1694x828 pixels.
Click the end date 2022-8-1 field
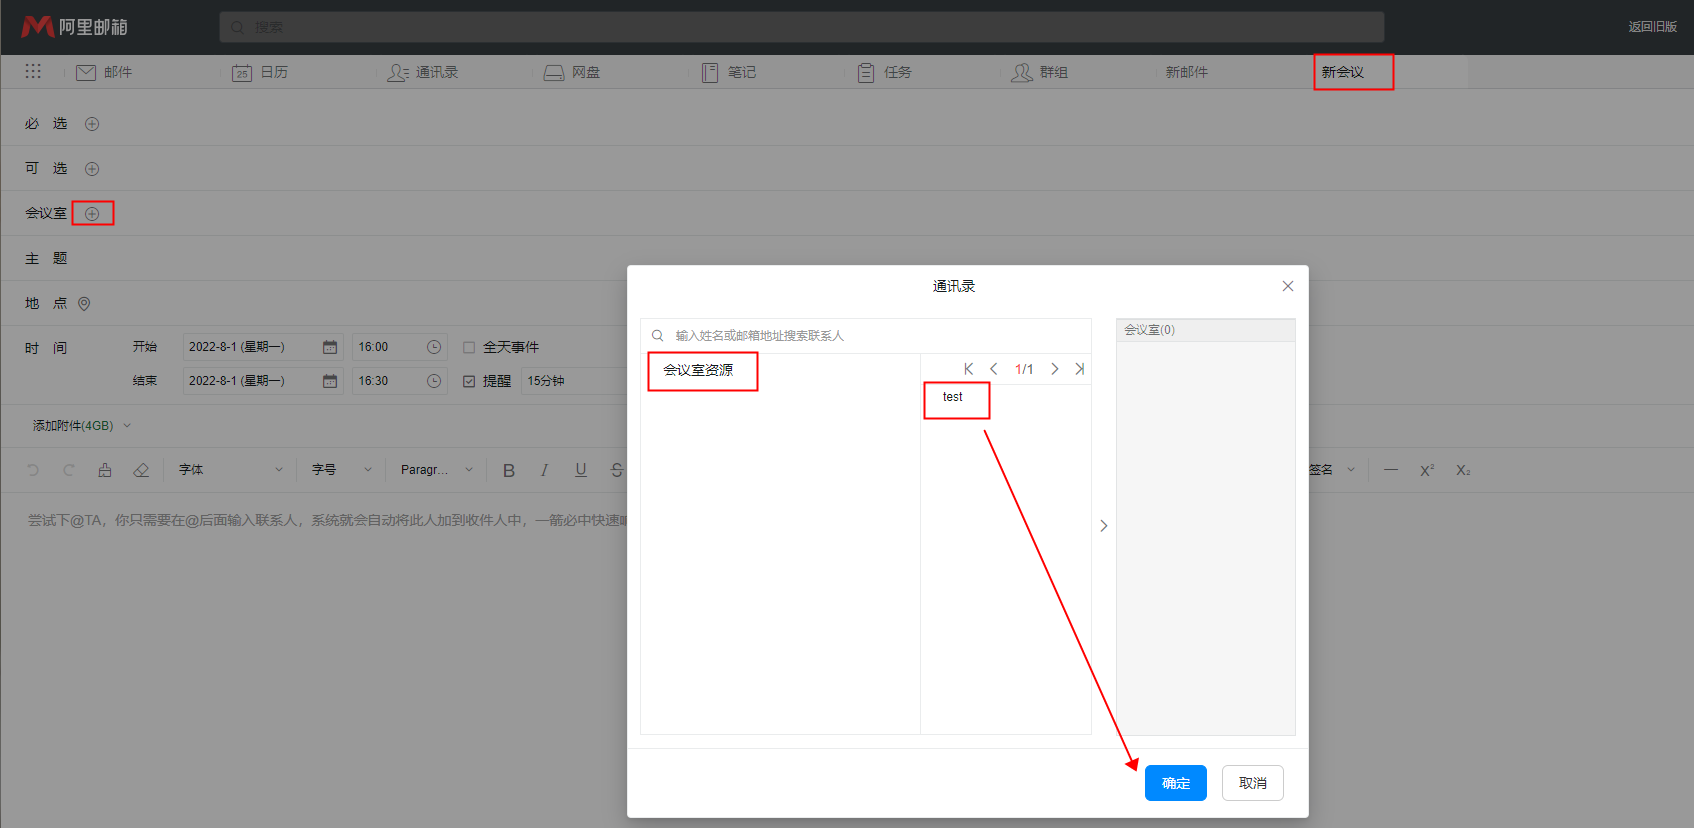click(x=263, y=381)
